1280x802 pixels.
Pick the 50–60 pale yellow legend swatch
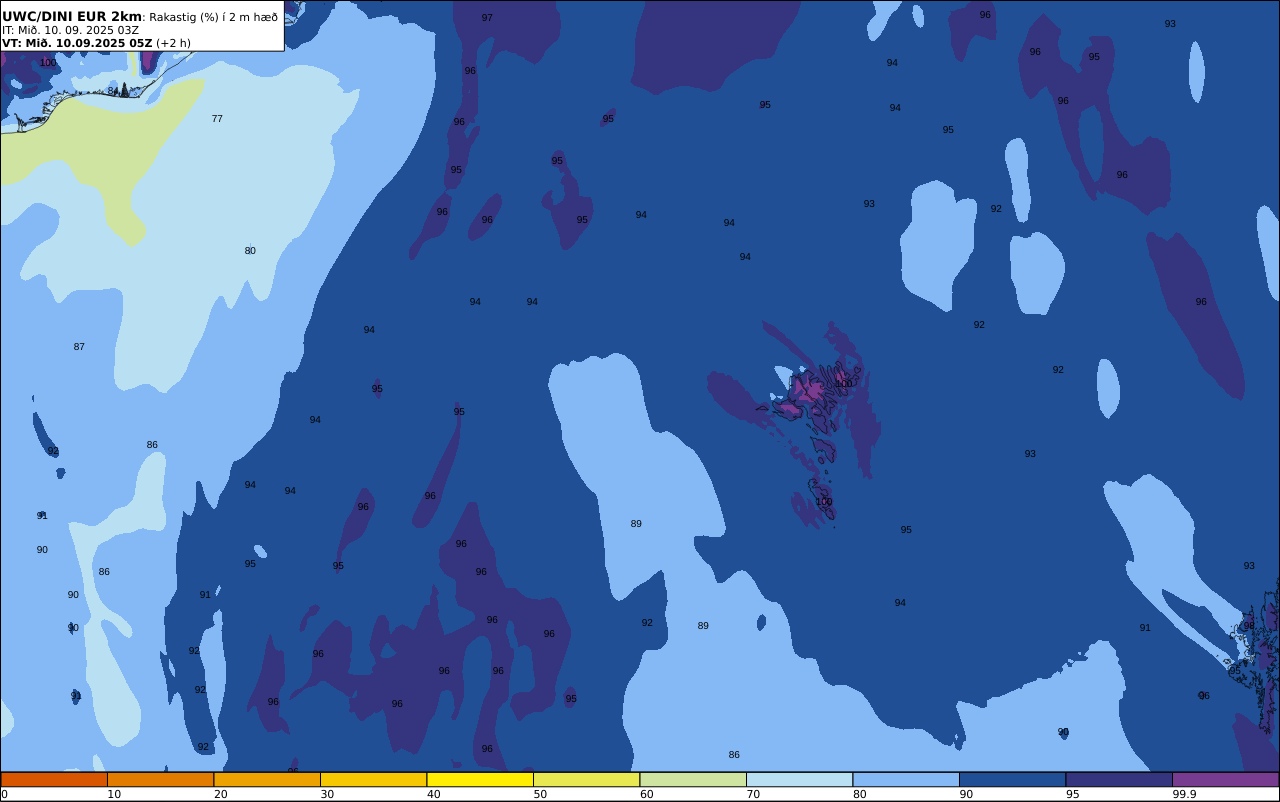[x=586, y=779]
